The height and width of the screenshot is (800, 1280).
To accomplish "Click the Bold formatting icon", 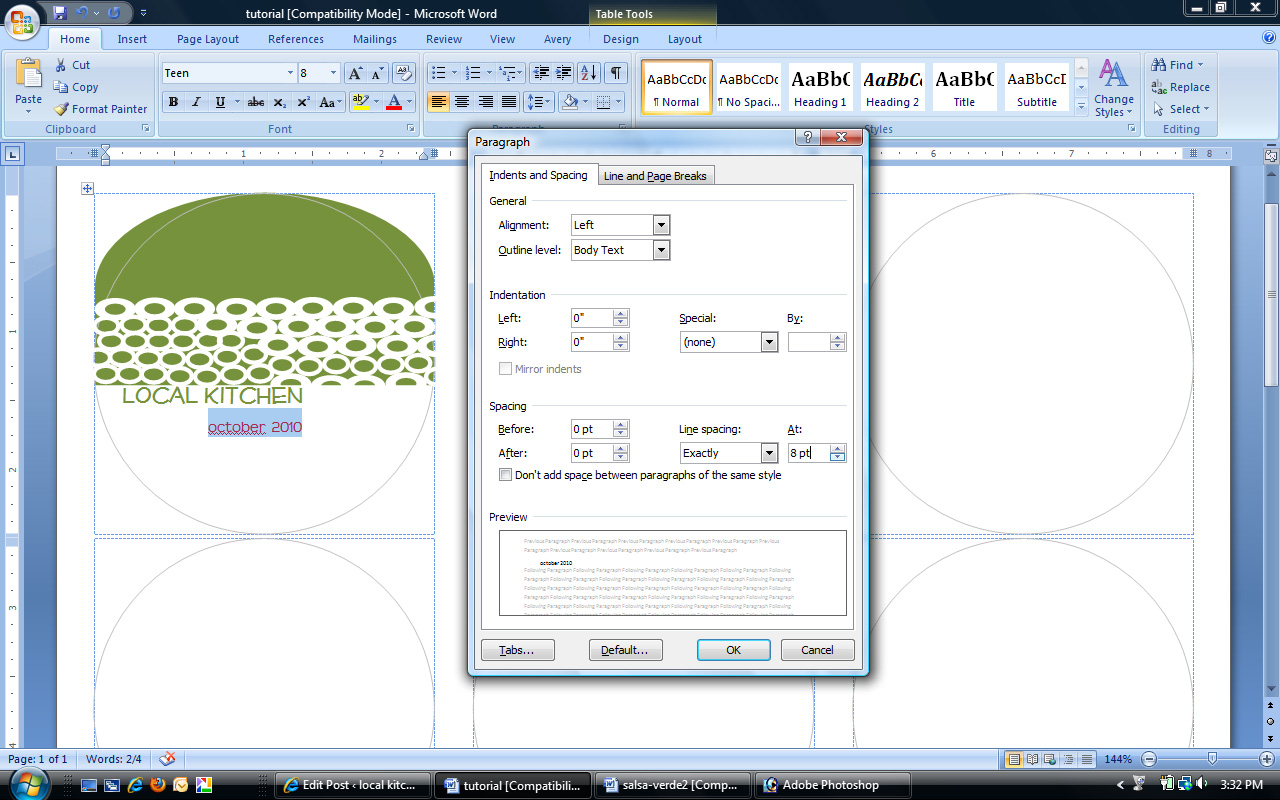I will tap(173, 102).
